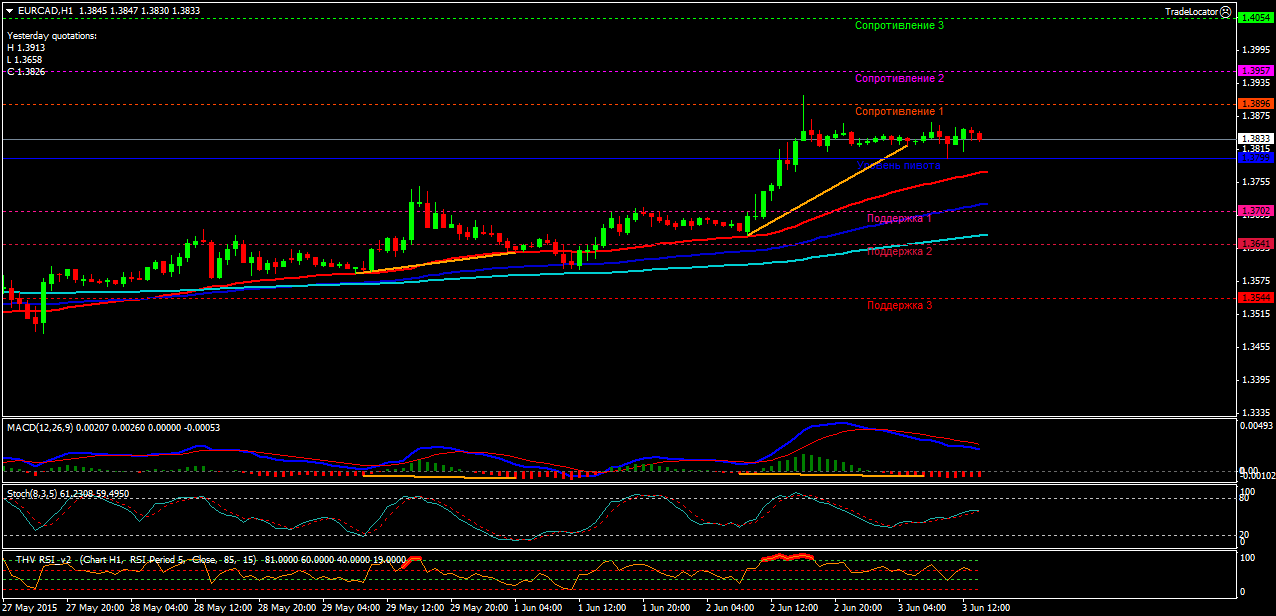
Task: Click the '27 May 2015' date on time axis
Action: tap(31, 607)
